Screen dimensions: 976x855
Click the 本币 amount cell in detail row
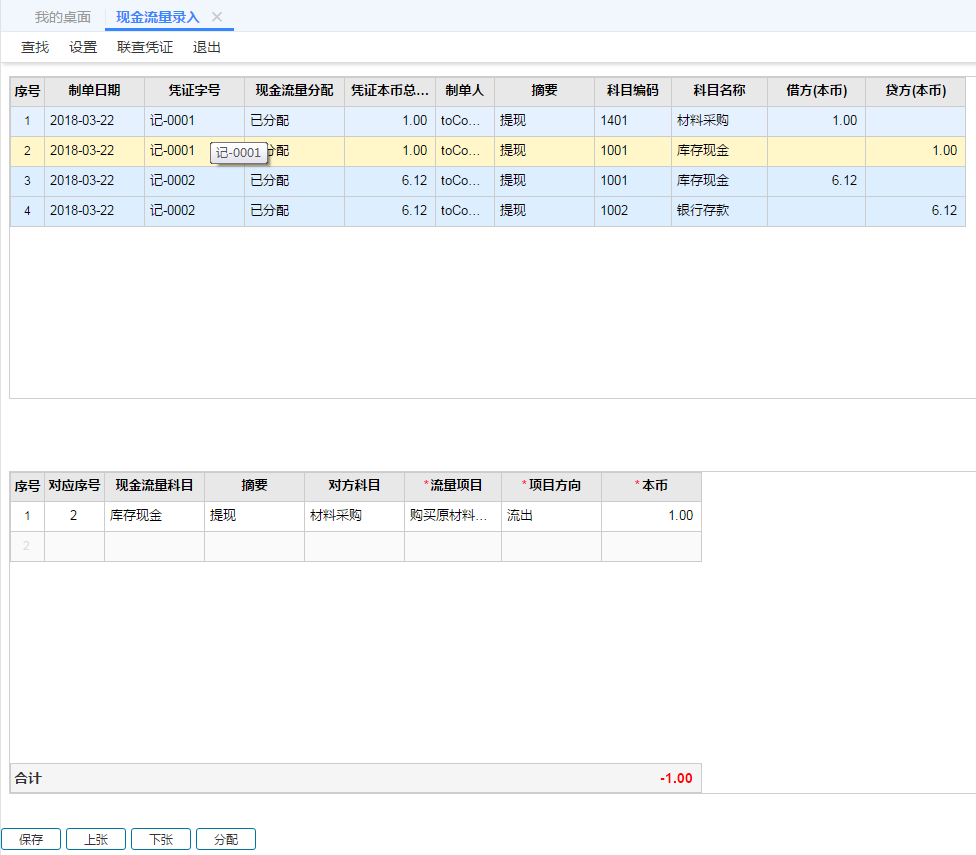pos(651,516)
